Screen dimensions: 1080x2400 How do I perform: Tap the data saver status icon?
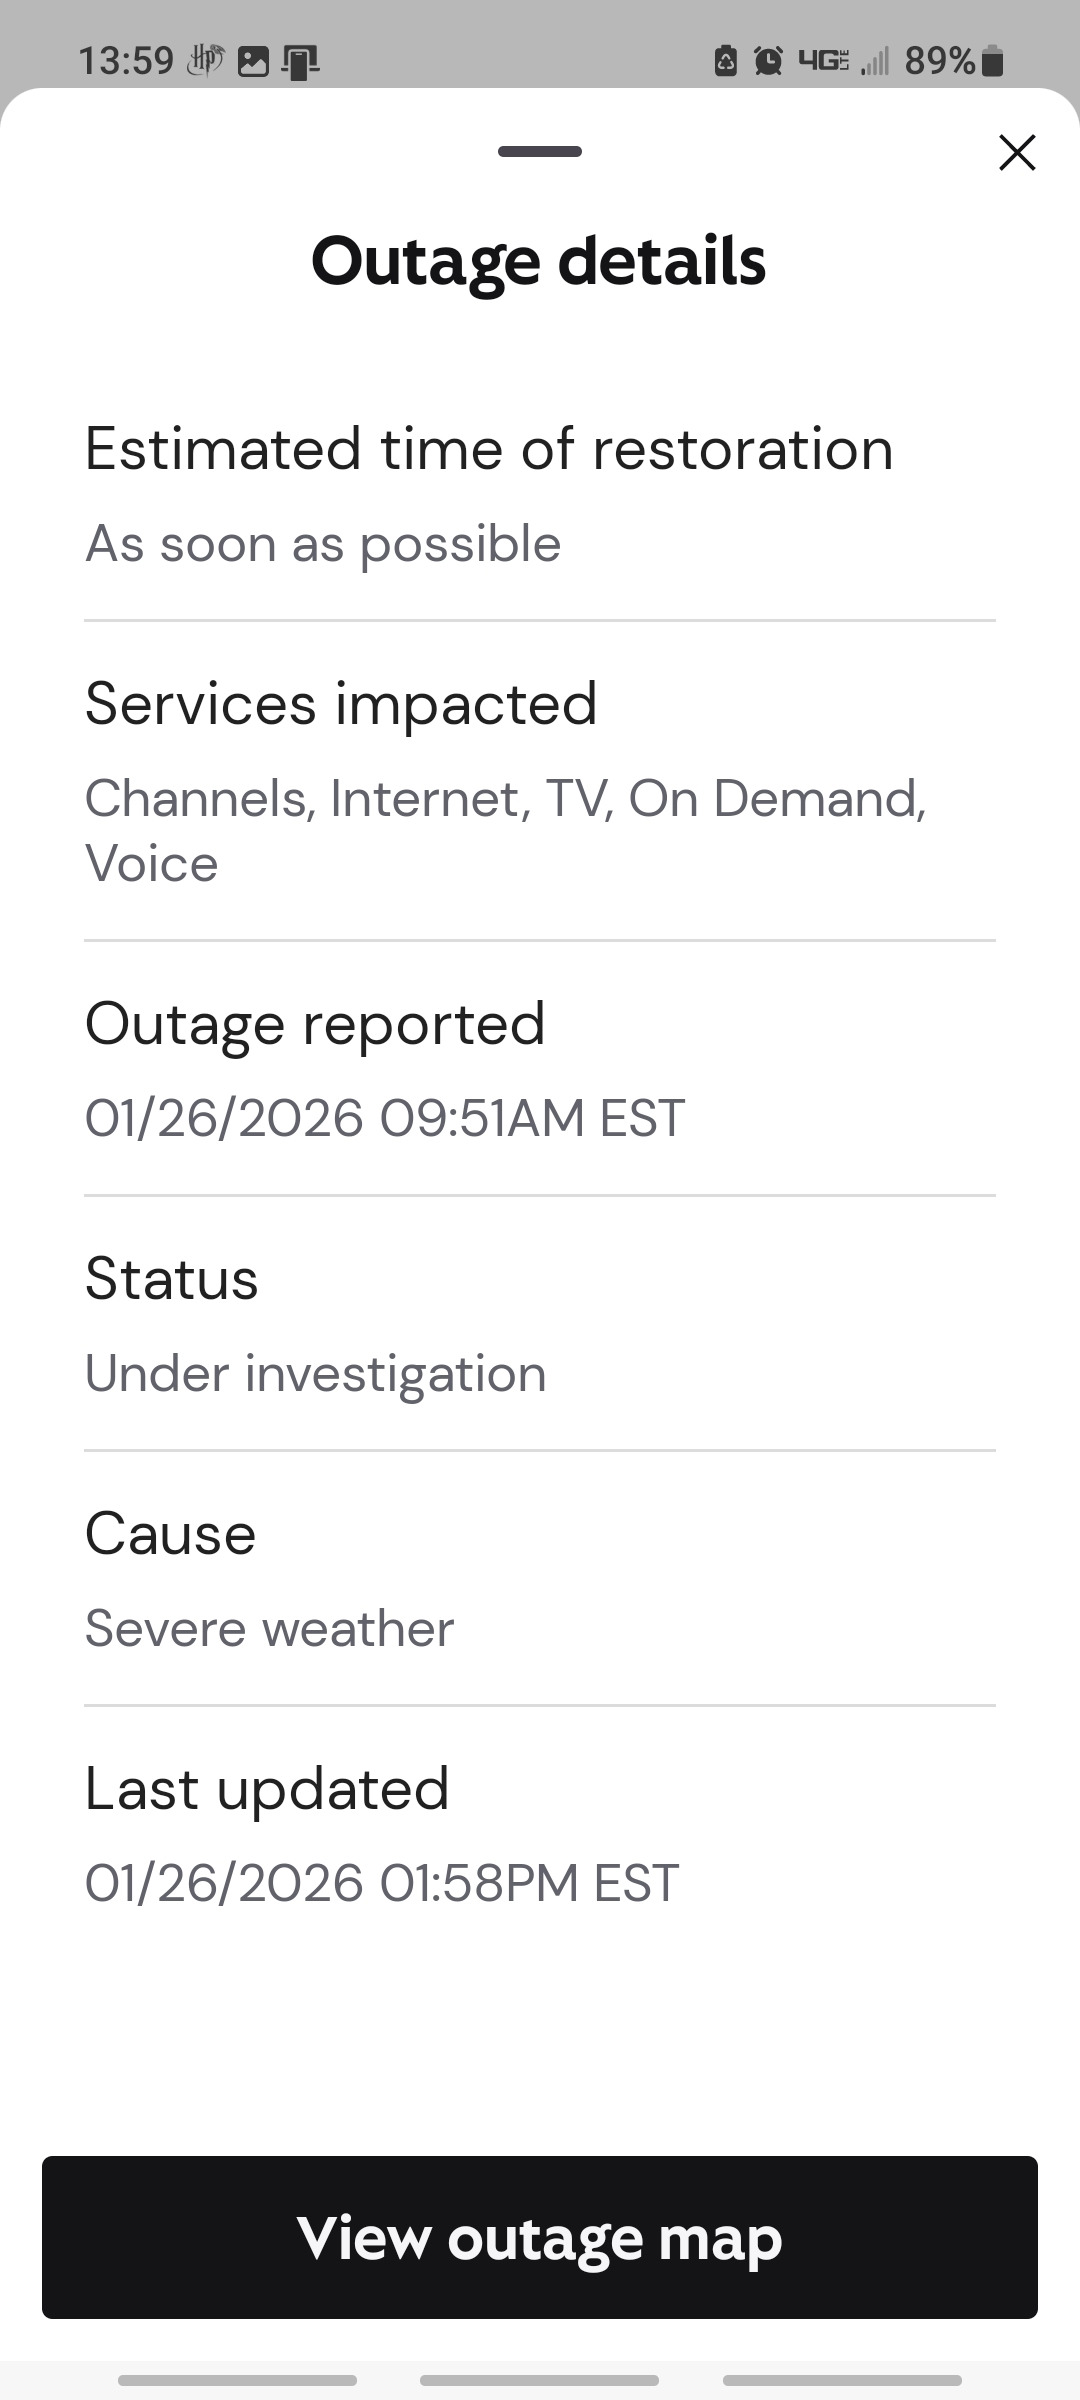click(x=725, y=60)
